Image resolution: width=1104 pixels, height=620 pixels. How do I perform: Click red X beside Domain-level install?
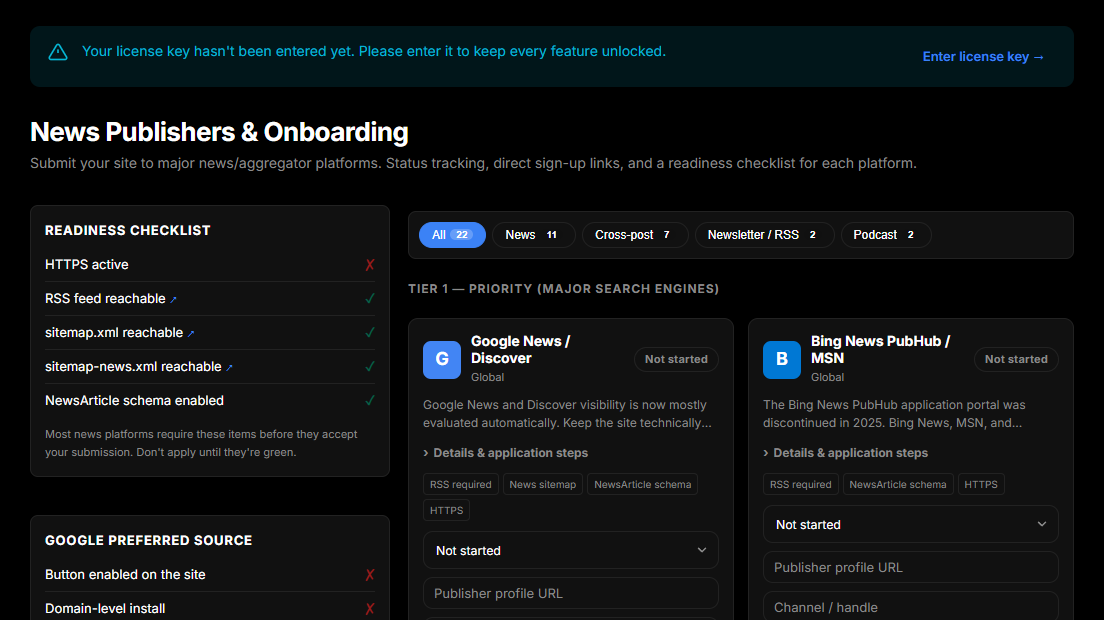click(370, 609)
